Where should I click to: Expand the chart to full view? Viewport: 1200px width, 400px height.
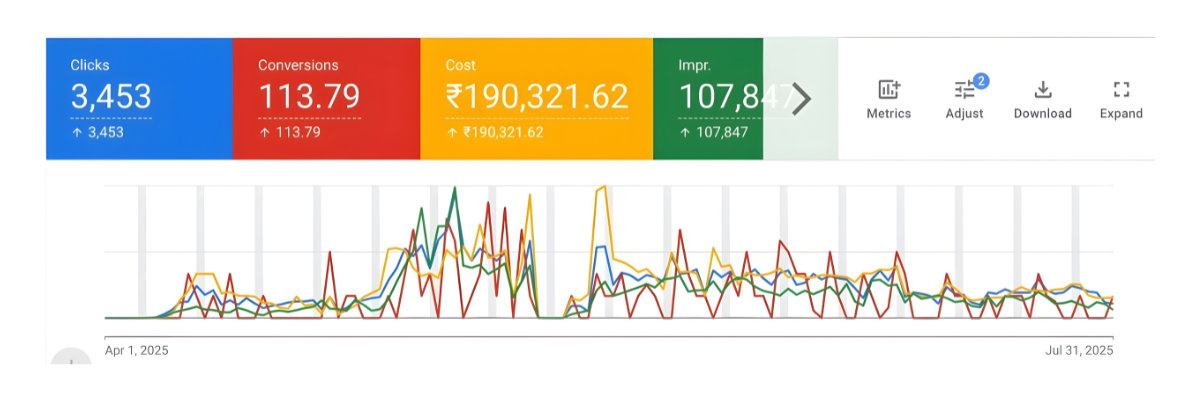click(x=1121, y=99)
